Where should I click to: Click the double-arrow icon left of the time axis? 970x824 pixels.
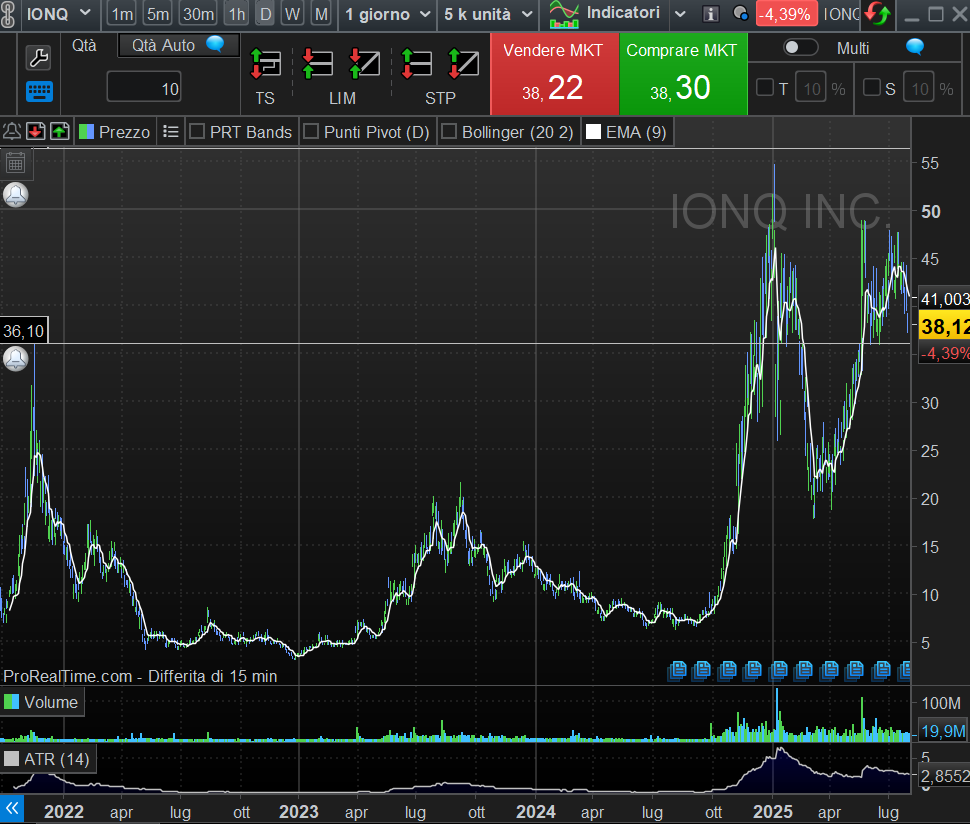(12, 808)
